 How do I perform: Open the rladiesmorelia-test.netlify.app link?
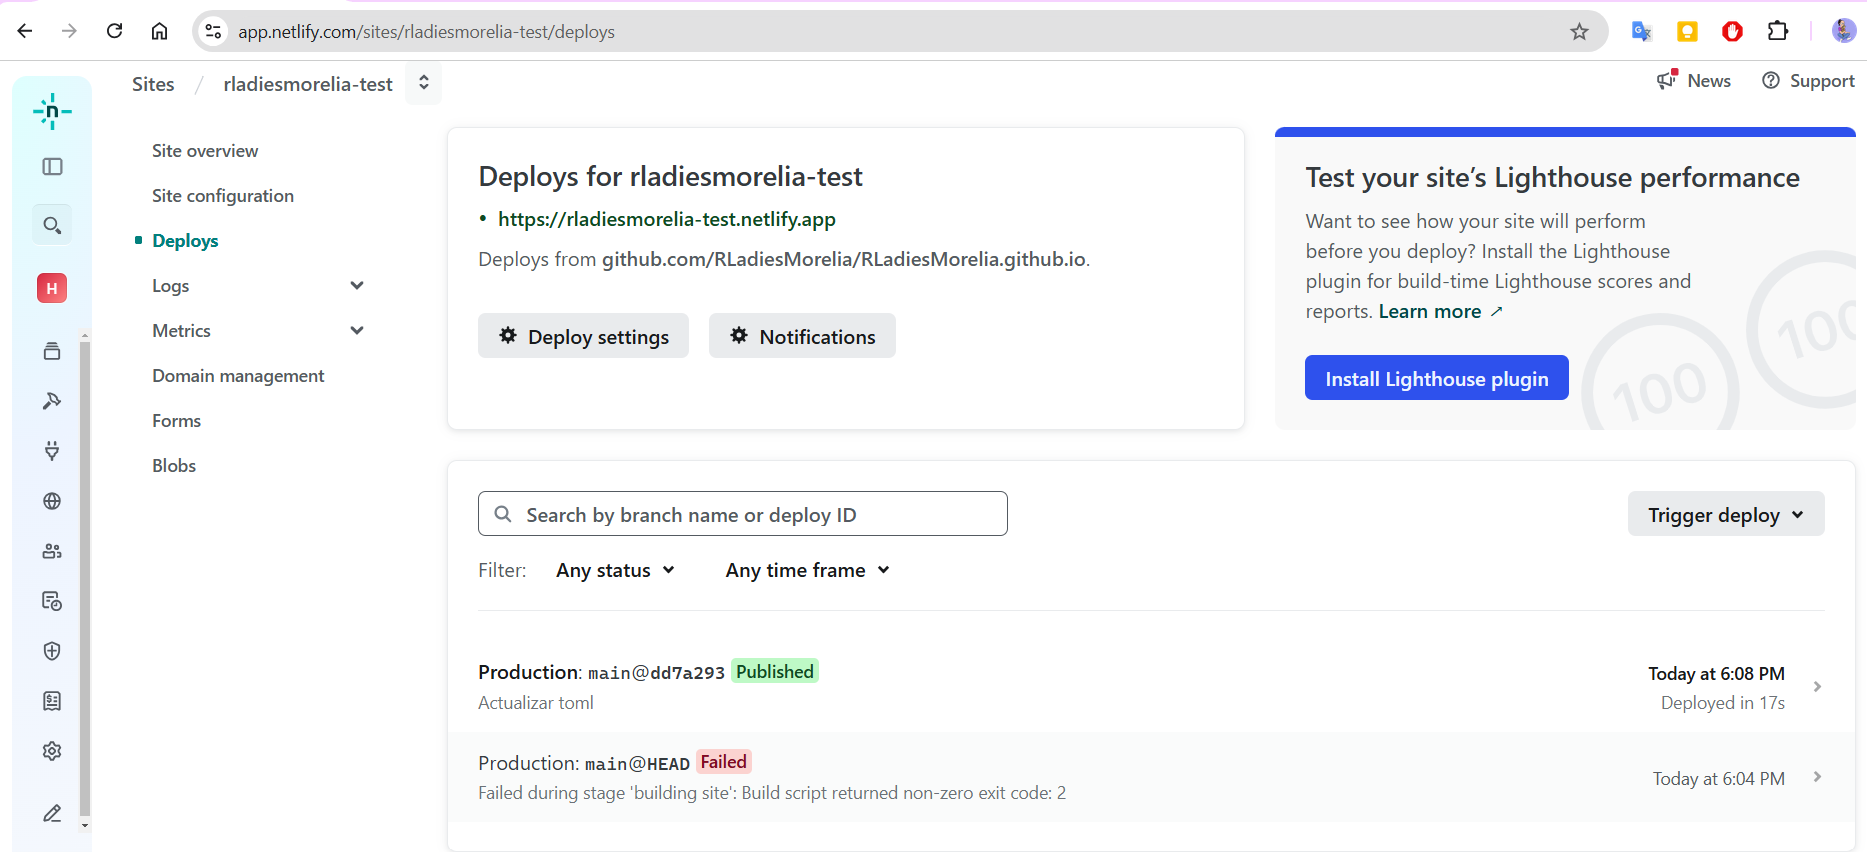click(x=667, y=219)
